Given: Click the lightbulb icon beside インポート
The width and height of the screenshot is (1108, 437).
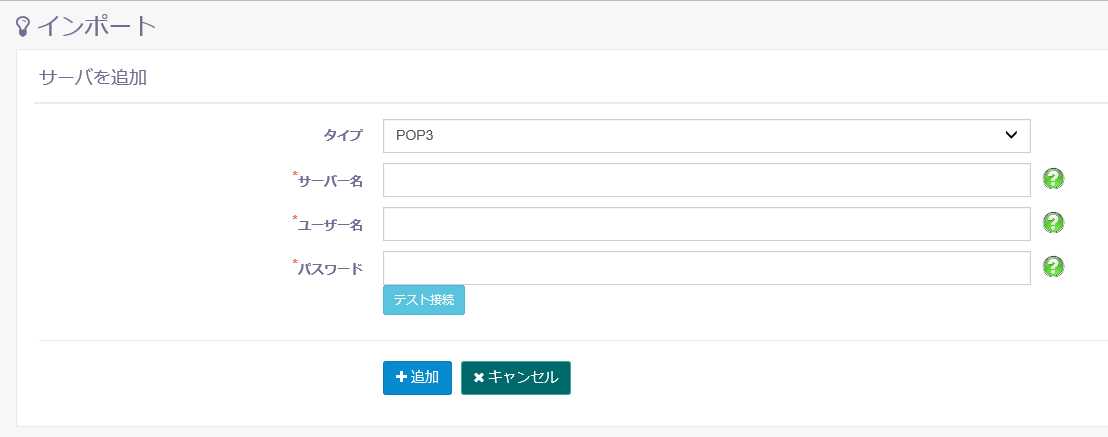Looking at the screenshot, I should [x=23, y=27].
